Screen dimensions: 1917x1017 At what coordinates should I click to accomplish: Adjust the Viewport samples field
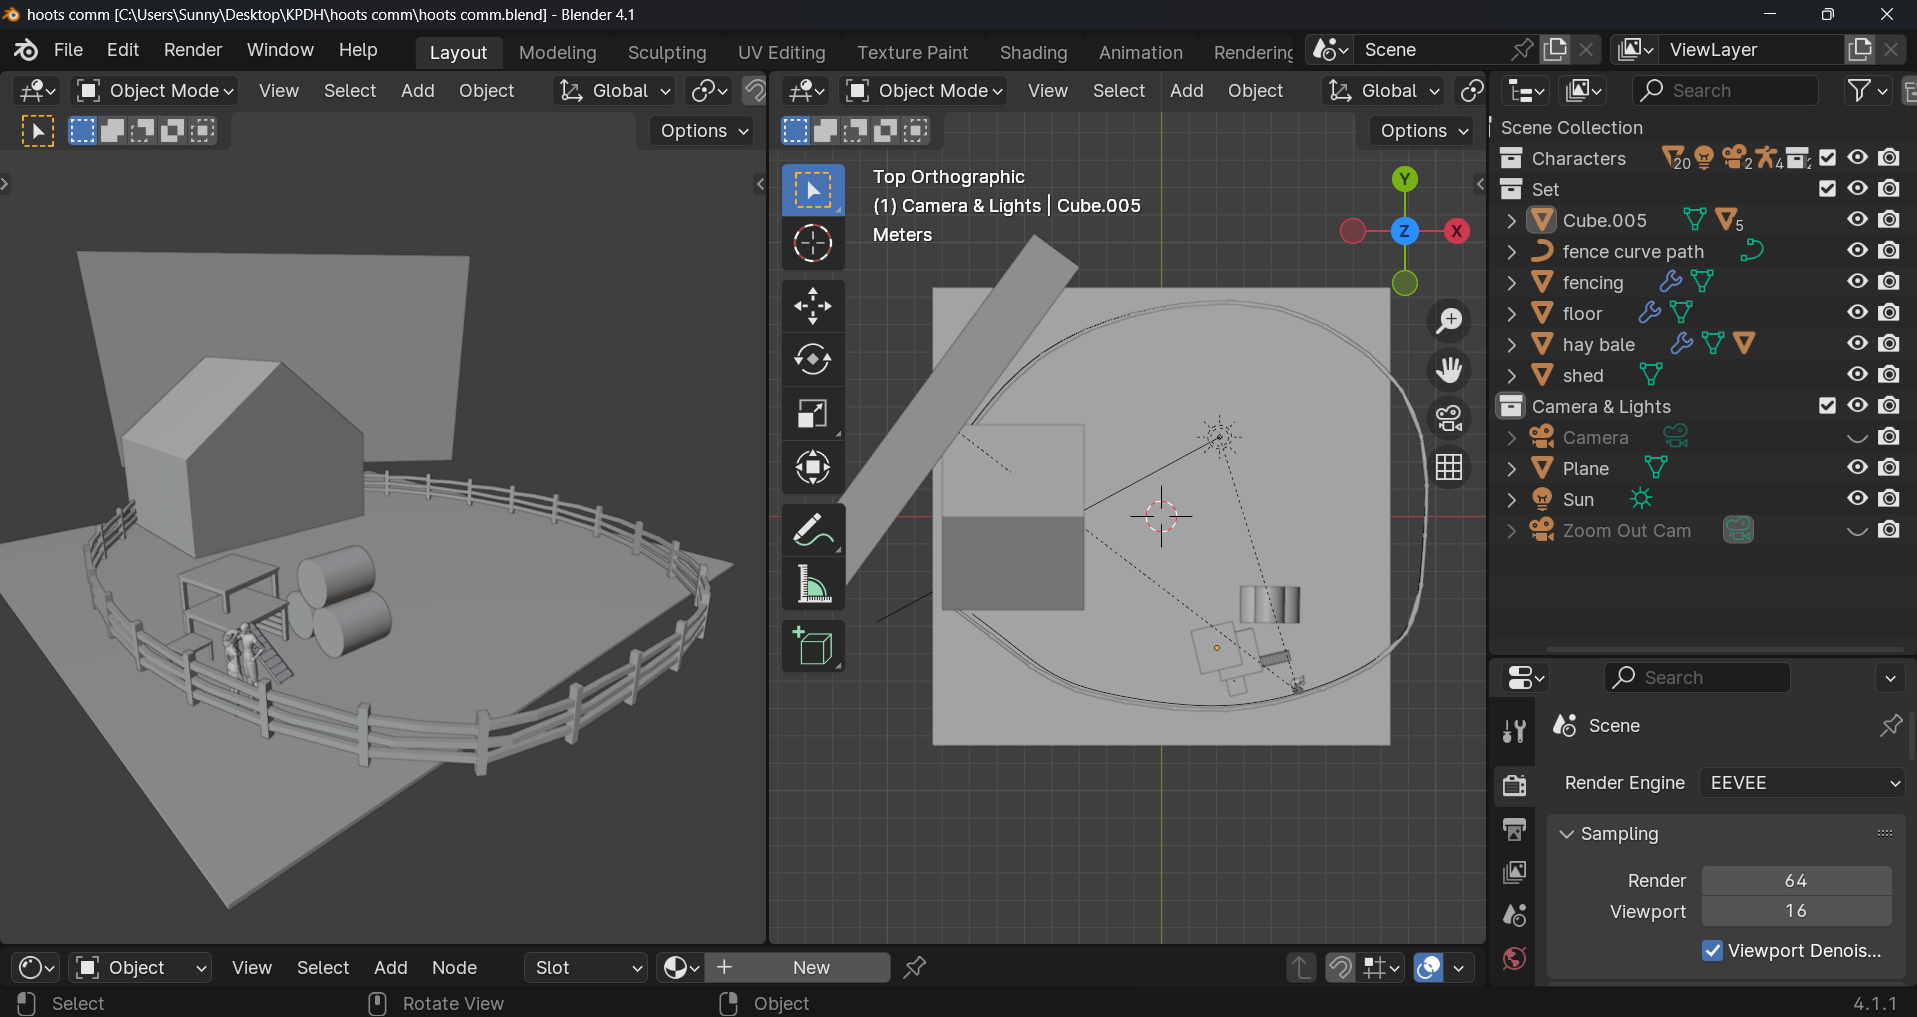point(1796,911)
